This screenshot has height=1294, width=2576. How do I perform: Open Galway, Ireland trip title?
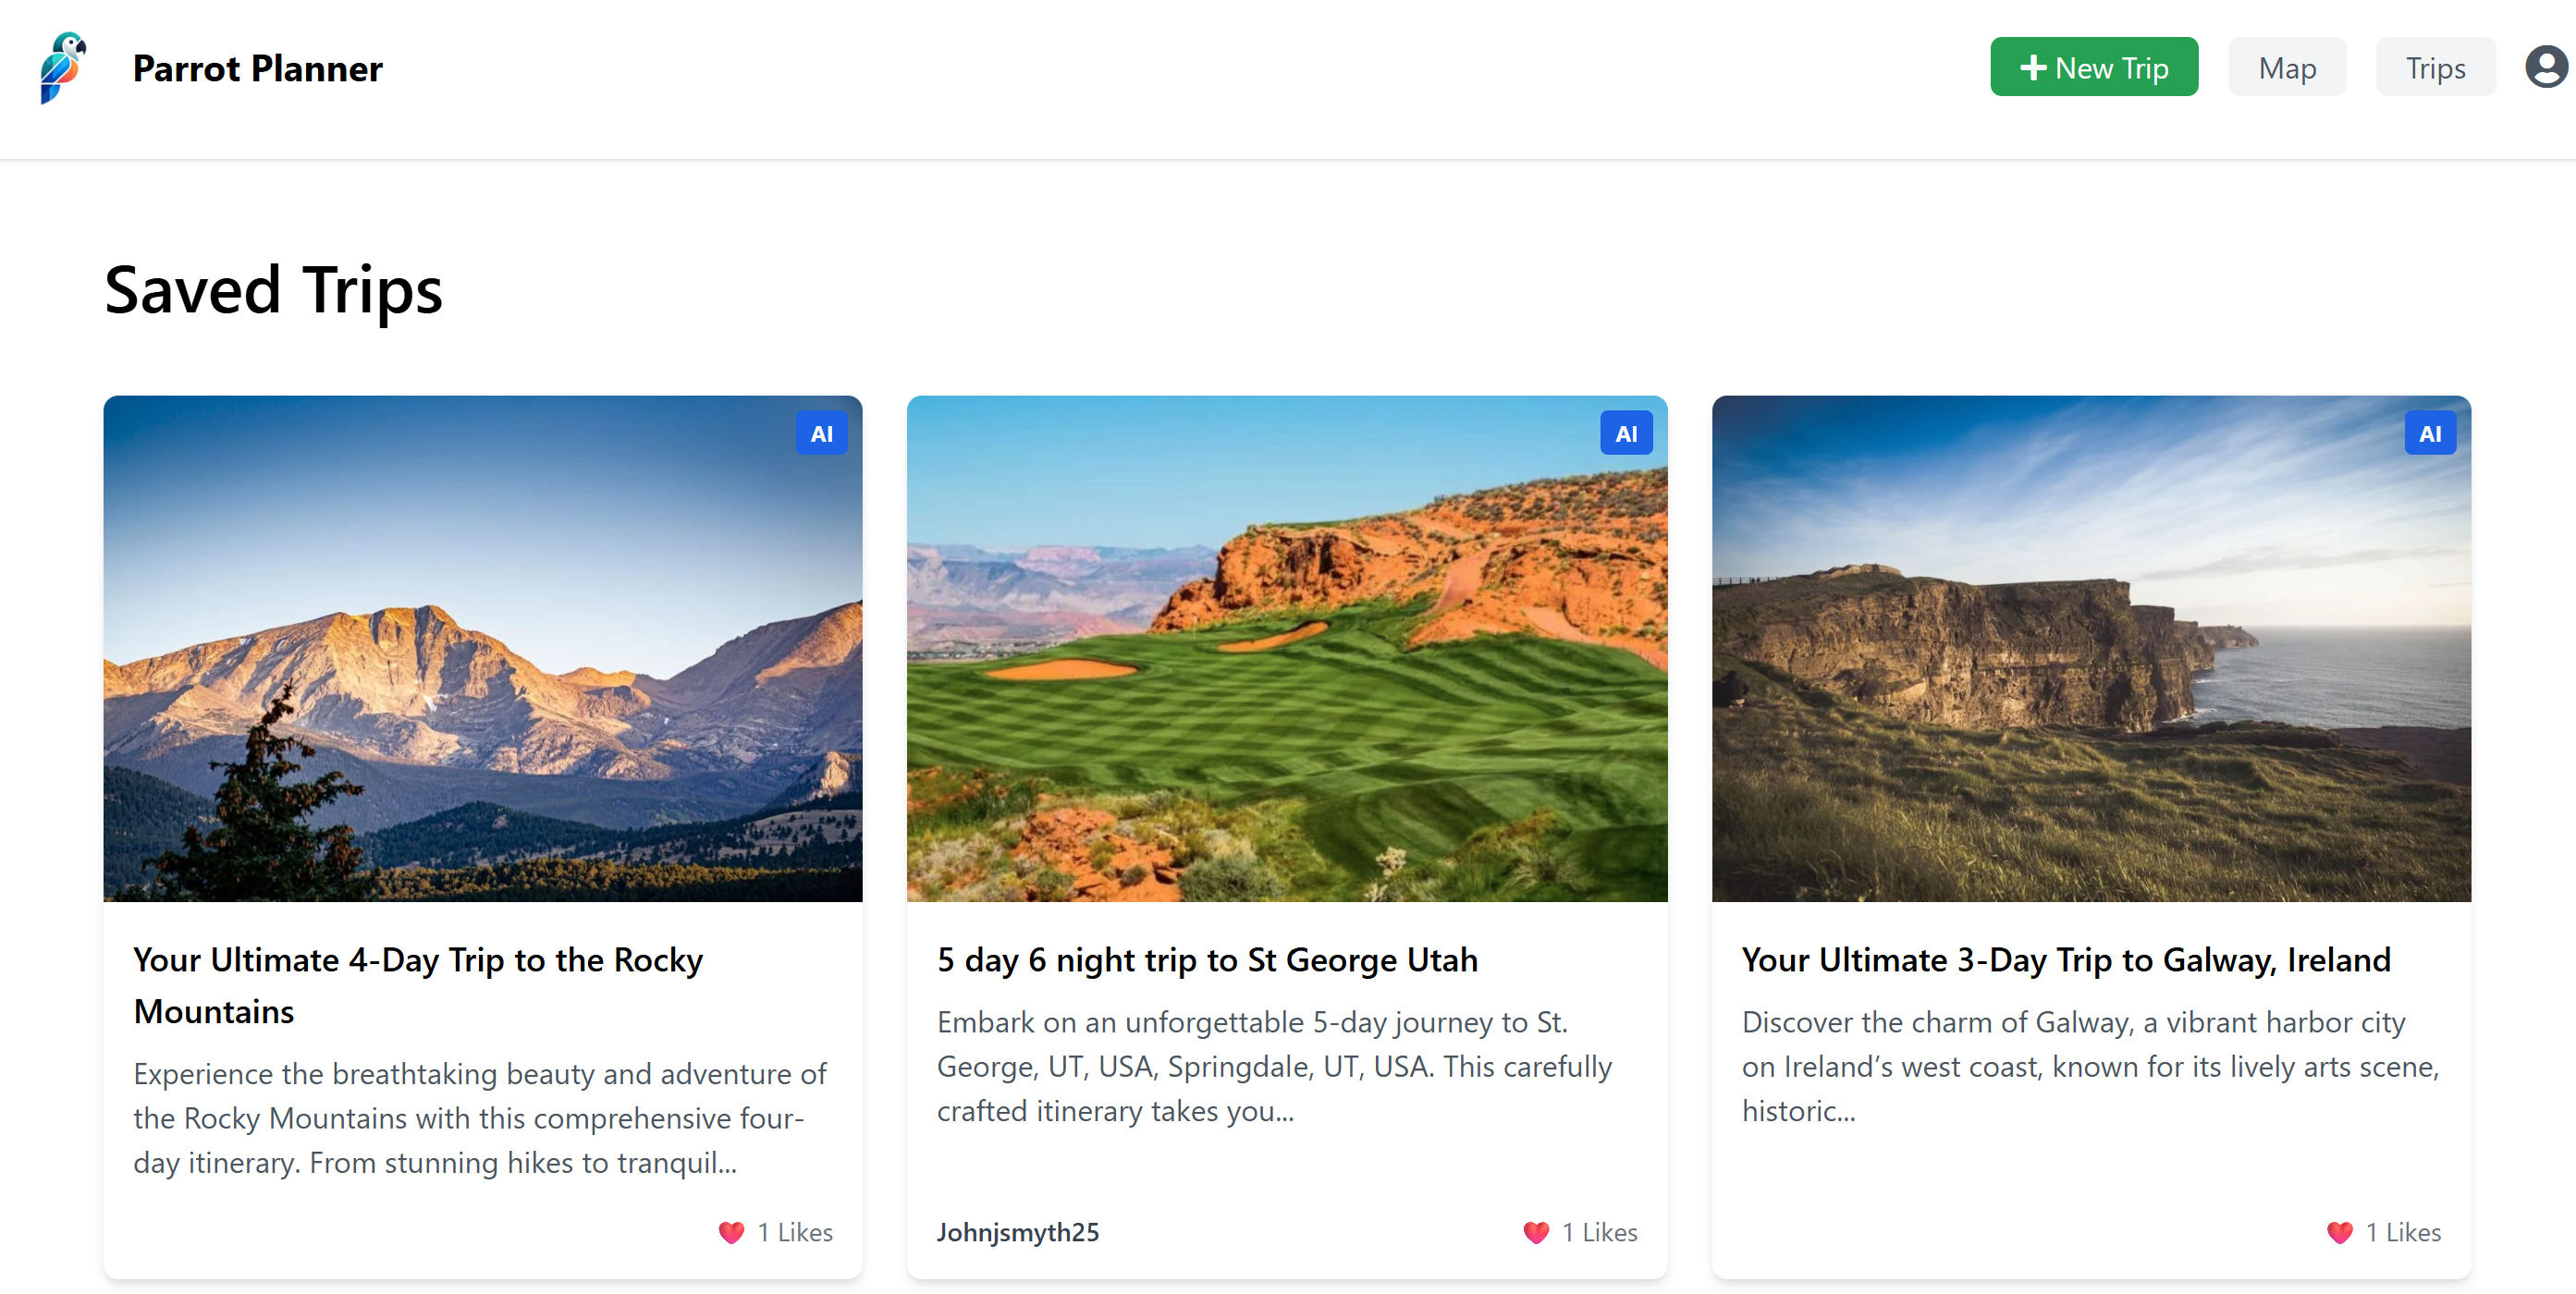(x=2065, y=960)
